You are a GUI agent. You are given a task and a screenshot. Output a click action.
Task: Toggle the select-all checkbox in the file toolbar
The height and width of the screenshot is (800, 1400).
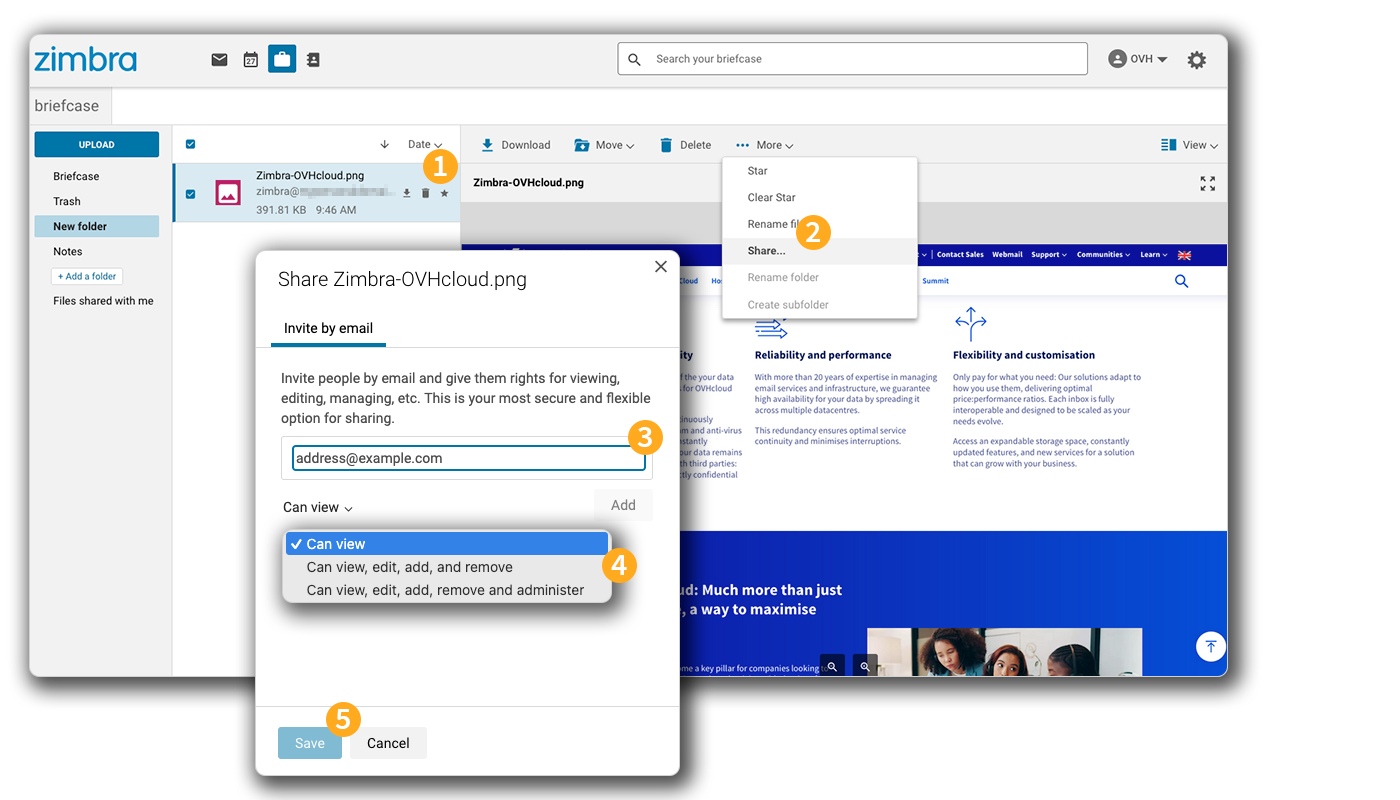[x=191, y=144]
